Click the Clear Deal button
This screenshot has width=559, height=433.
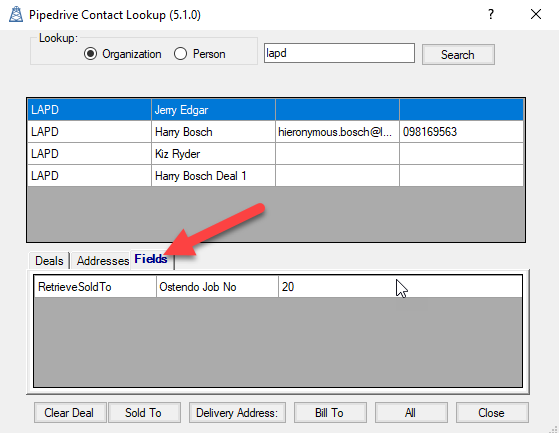(70, 413)
